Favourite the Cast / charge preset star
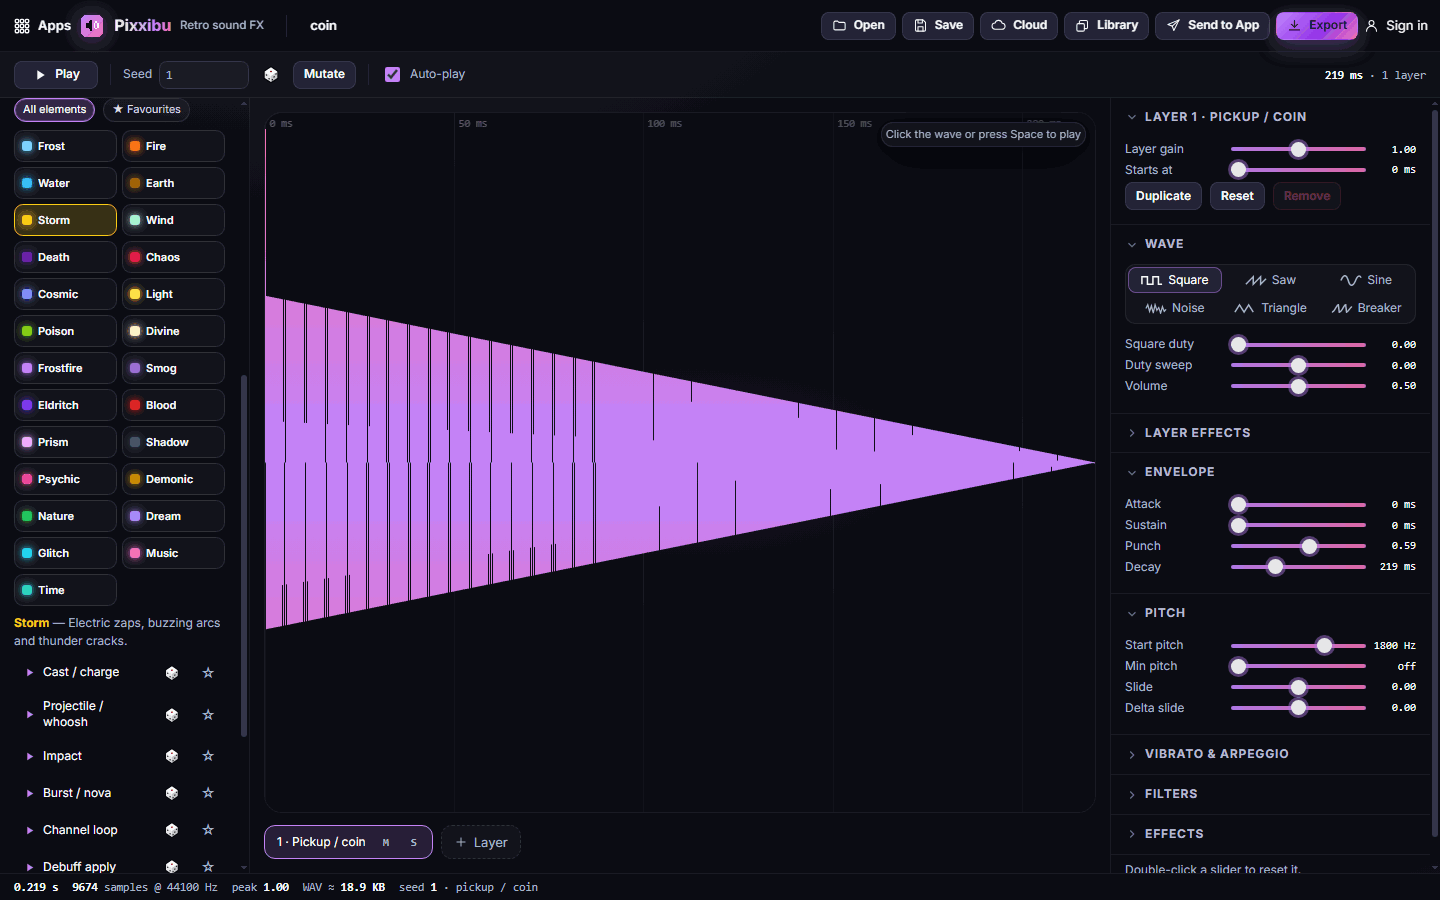 click(x=208, y=673)
